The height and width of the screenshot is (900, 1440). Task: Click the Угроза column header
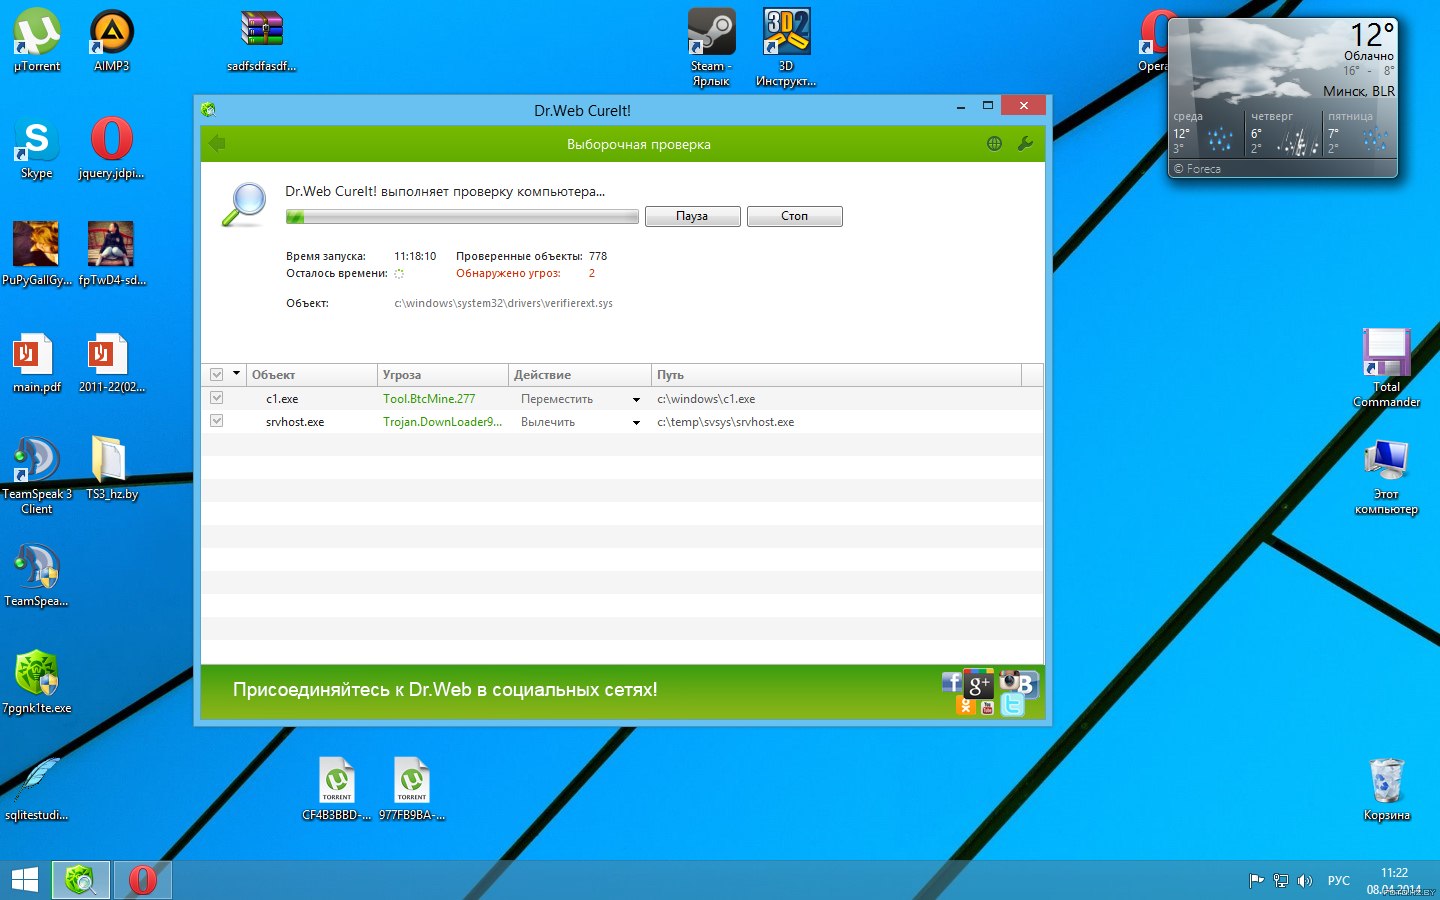pyautogui.click(x=443, y=375)
